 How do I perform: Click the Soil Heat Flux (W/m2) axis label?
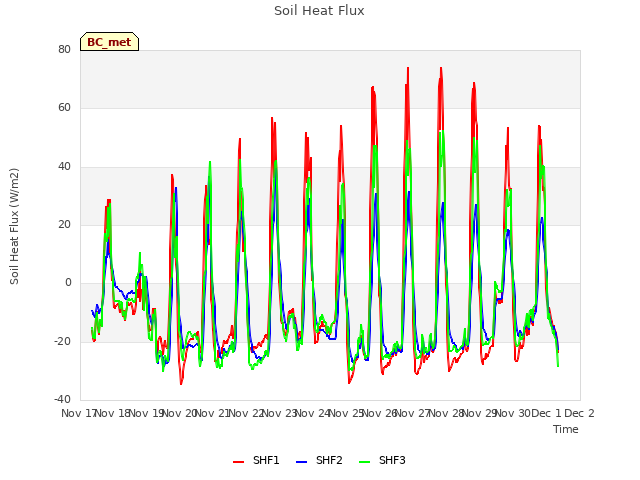[14, 226]
